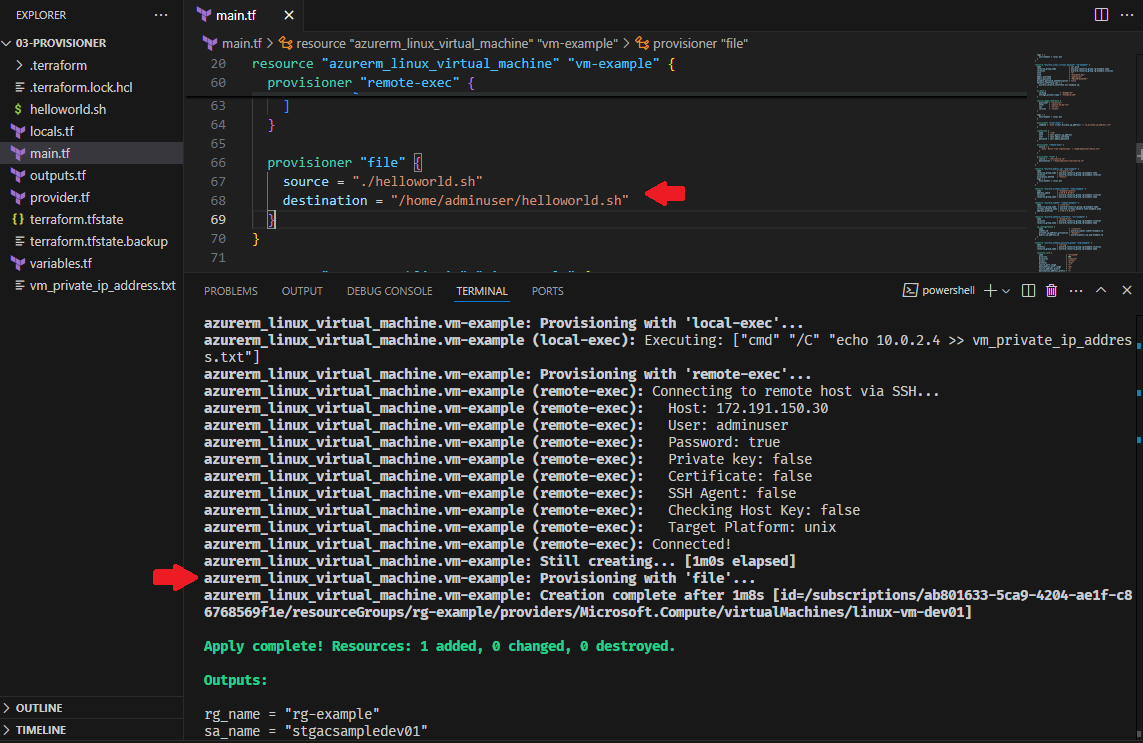Click host 172.191.150.30 terminal line
The image size is (1143, 743).
(516, 408)
